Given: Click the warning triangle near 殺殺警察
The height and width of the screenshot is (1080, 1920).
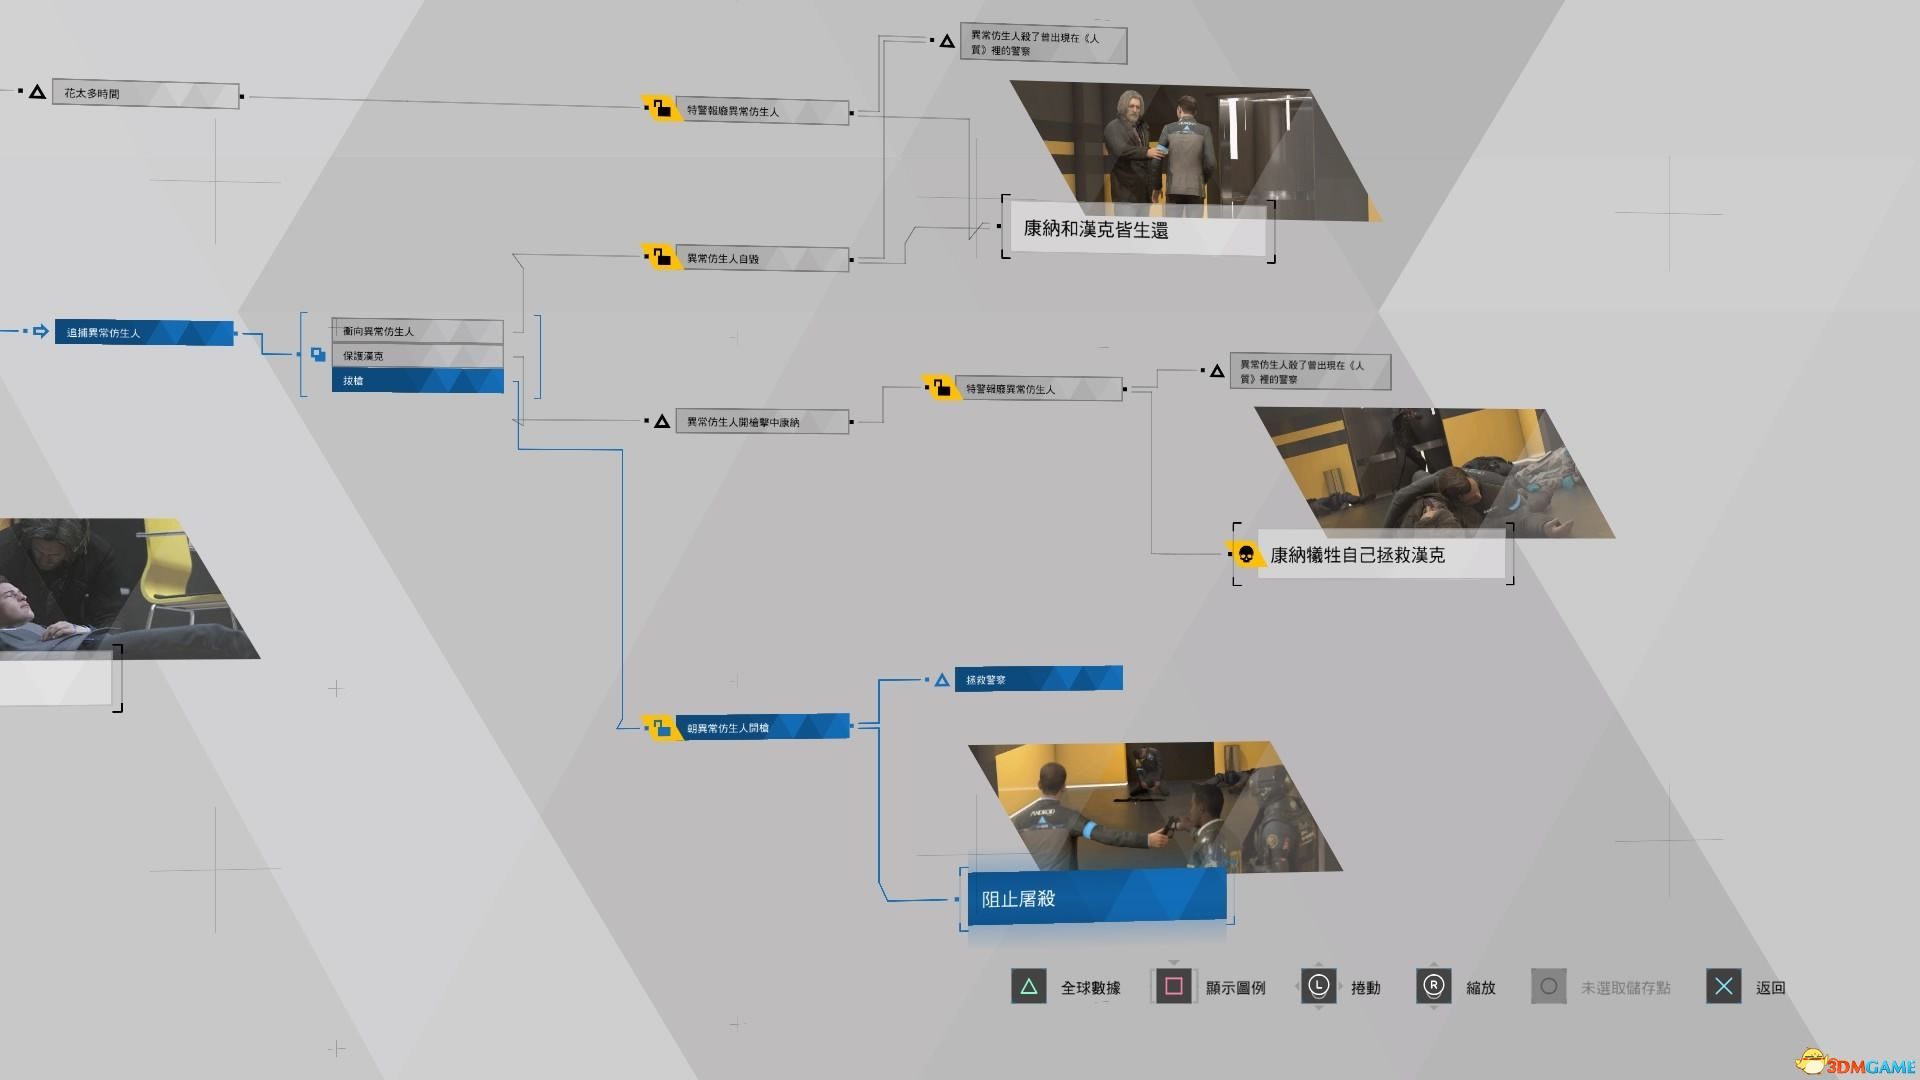Looking at the screenshot, I should coord(938,679).
